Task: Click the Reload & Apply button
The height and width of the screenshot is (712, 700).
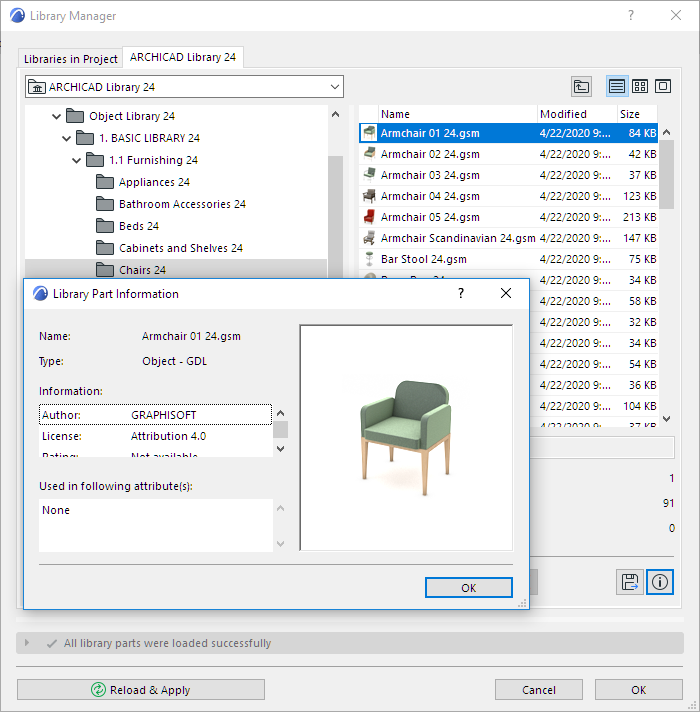Action: point(141,689)
